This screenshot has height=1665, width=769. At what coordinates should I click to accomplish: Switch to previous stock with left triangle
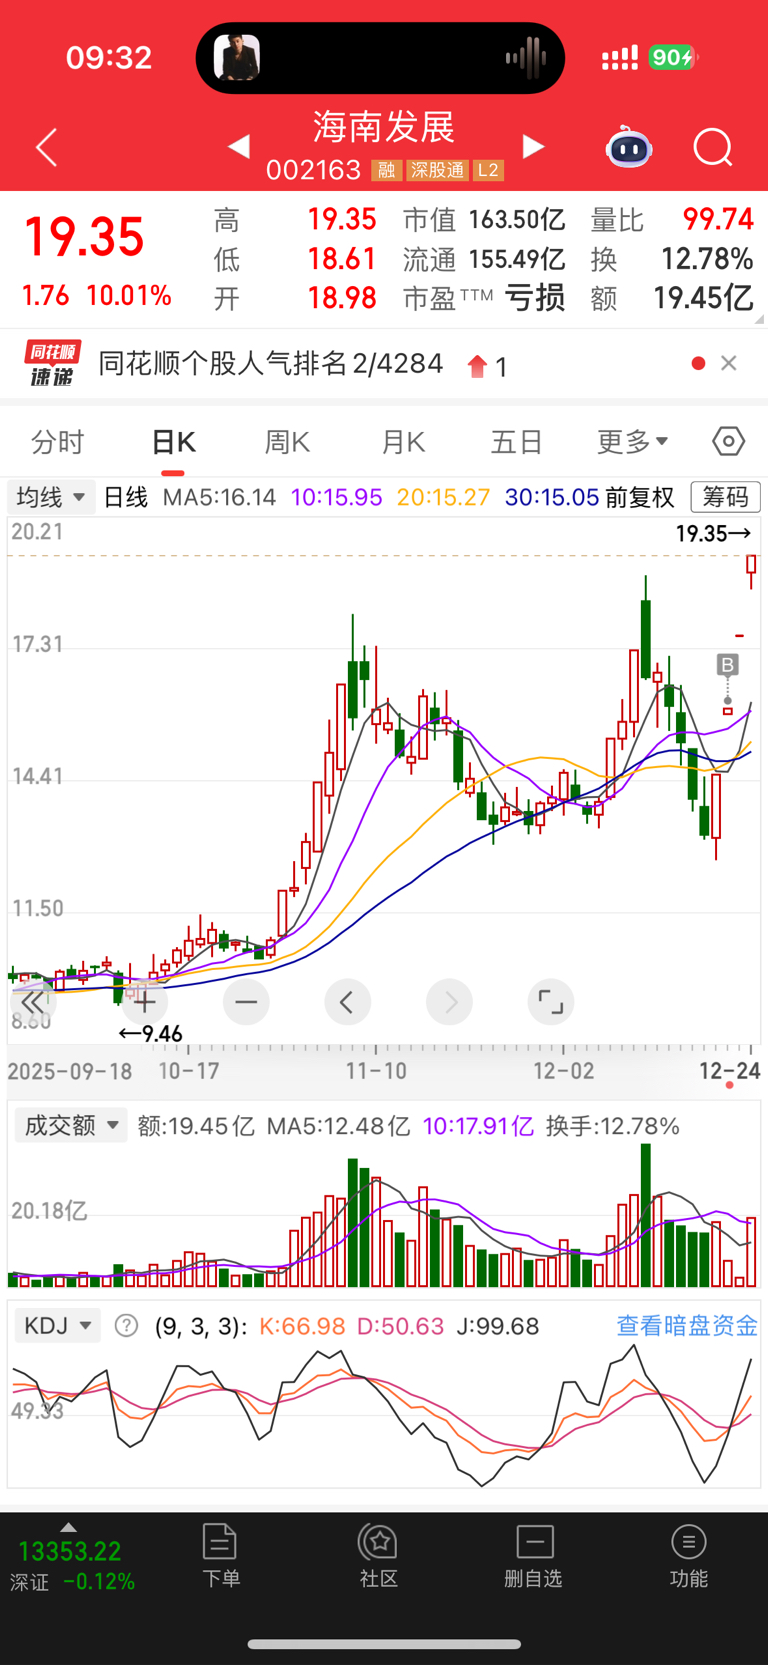click(238, 147)
